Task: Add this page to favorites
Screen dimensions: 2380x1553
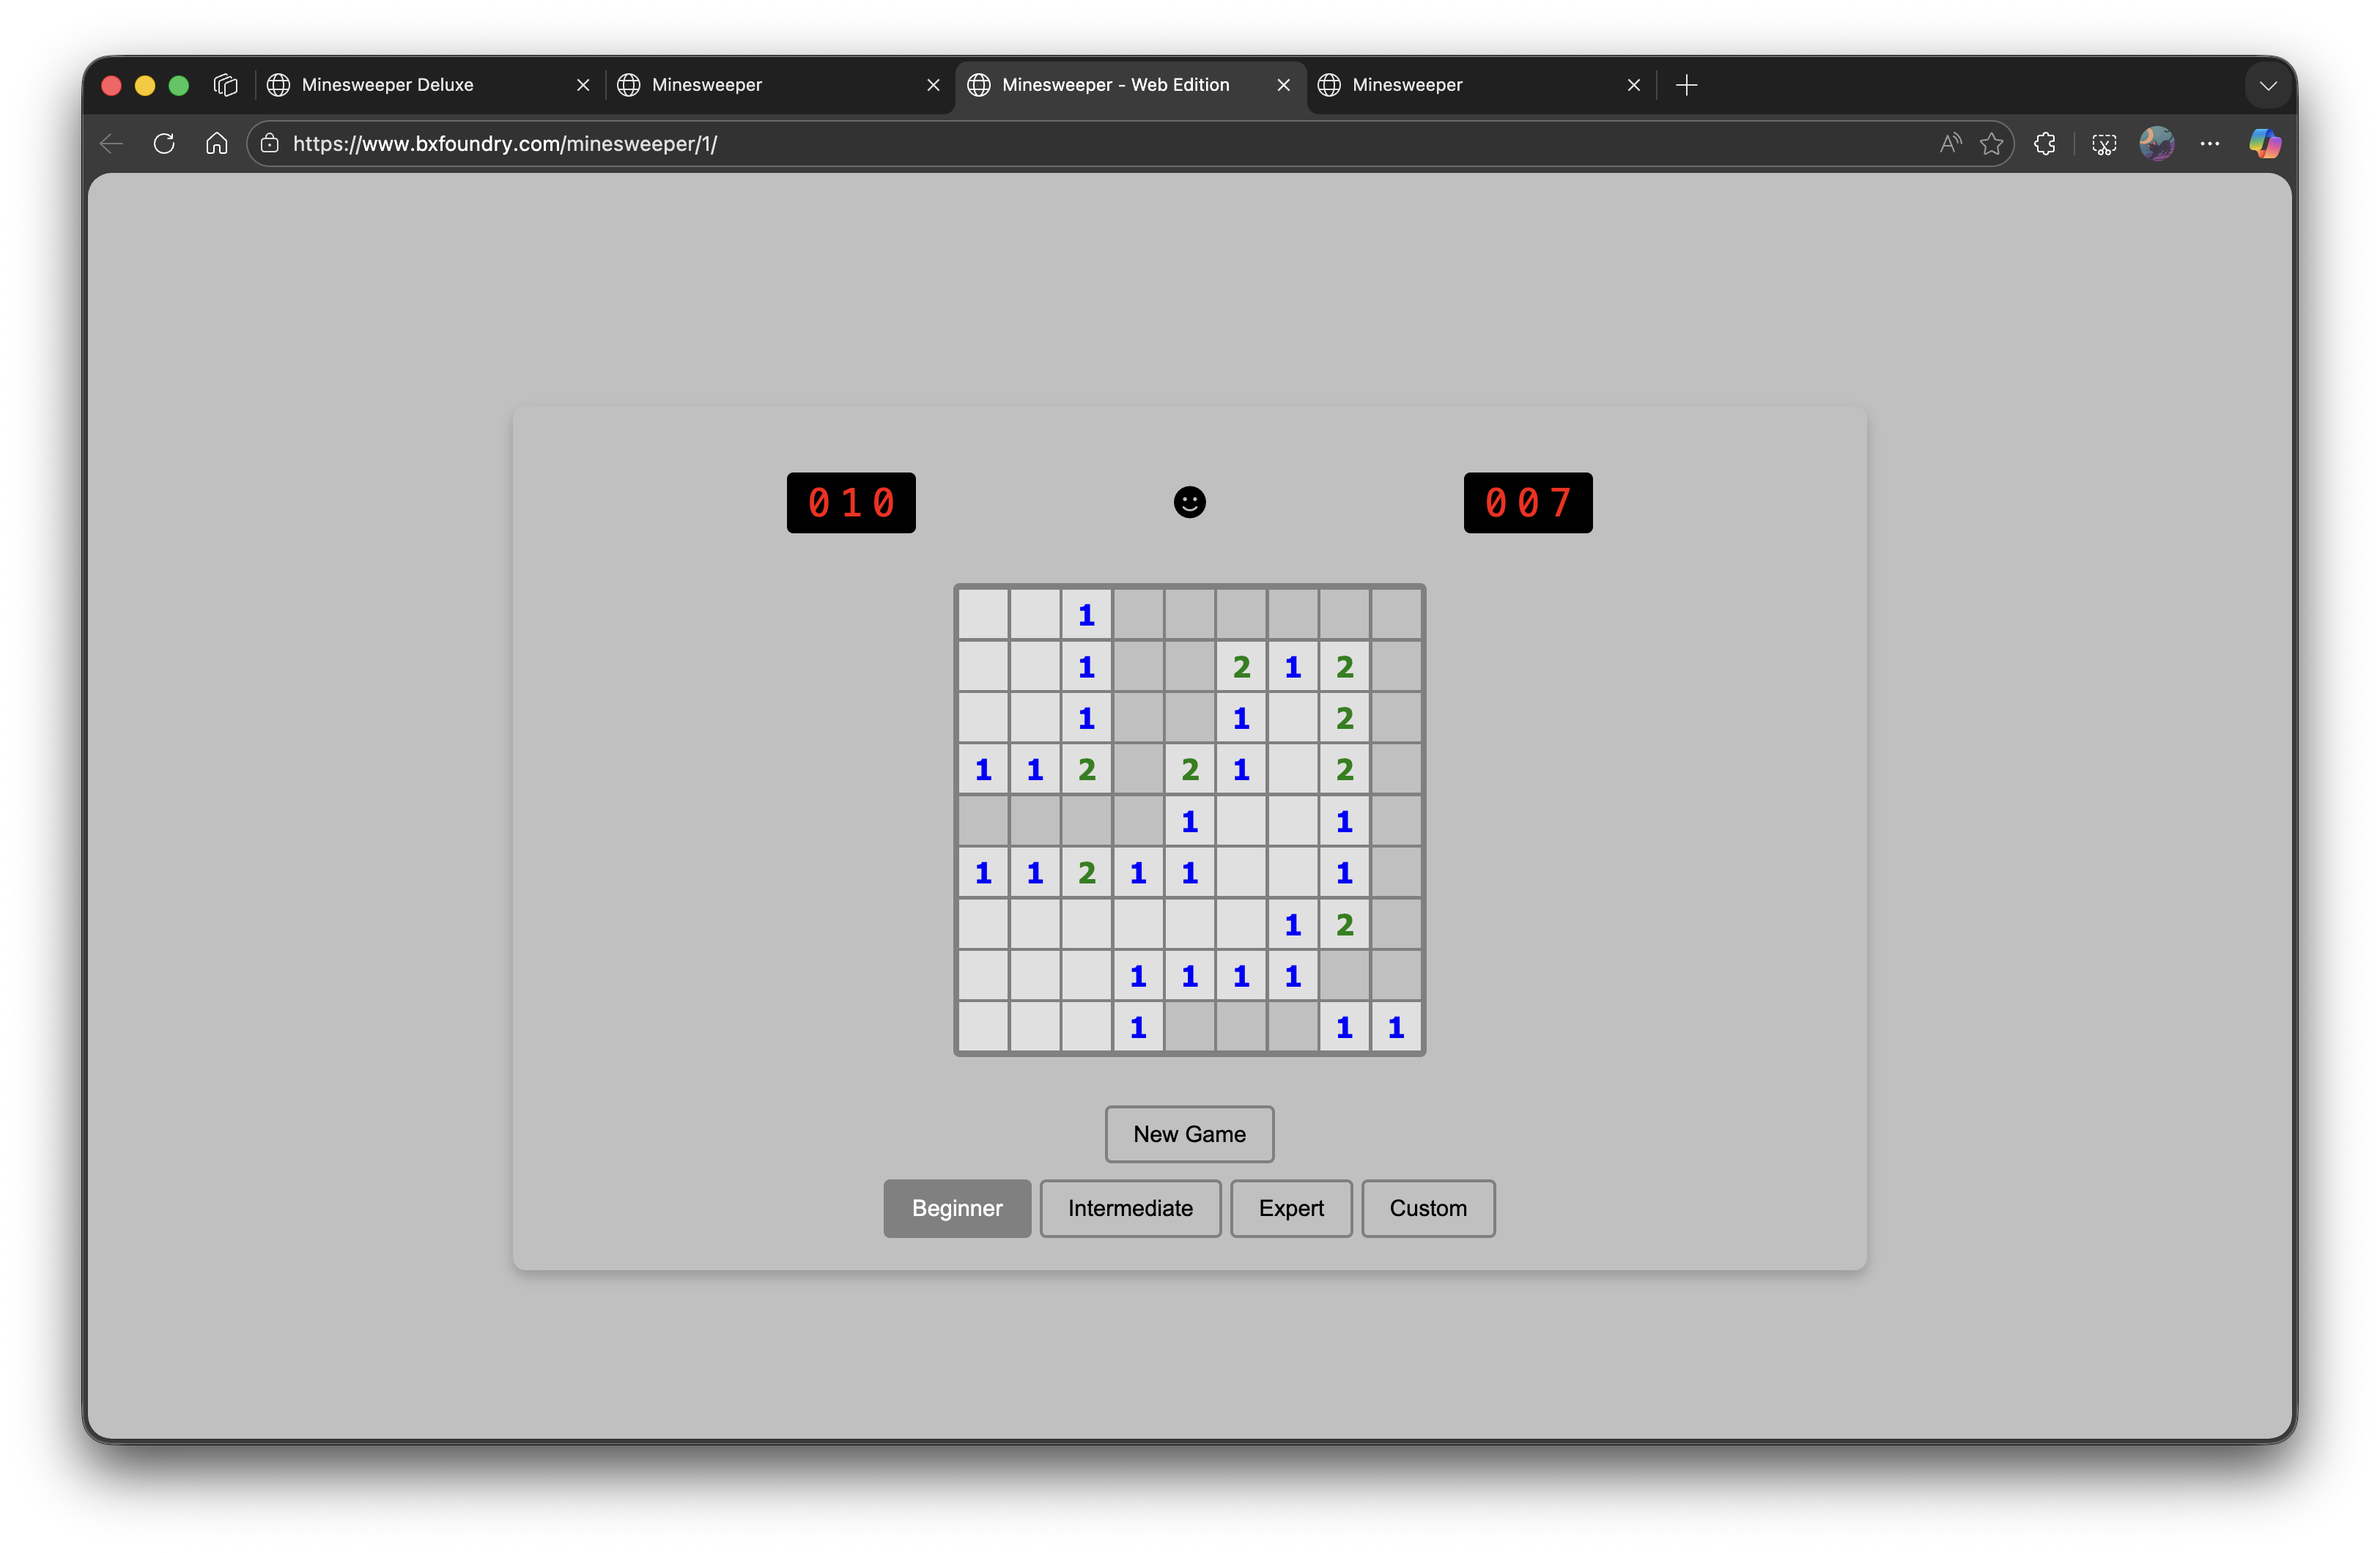Action: [x=1991, y=143]
